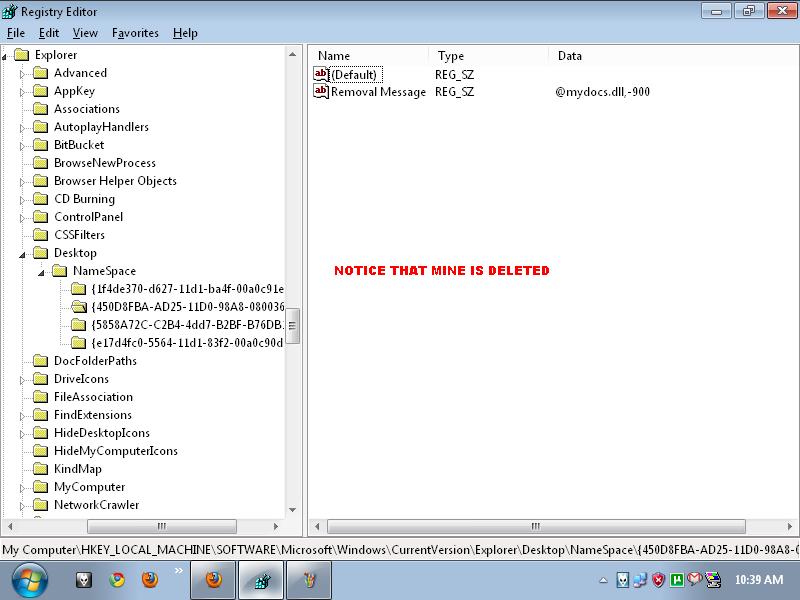Click the 10:39 AM taskbar clock
The width and height of the screenshot is (800, 600).
click(759, 580)
